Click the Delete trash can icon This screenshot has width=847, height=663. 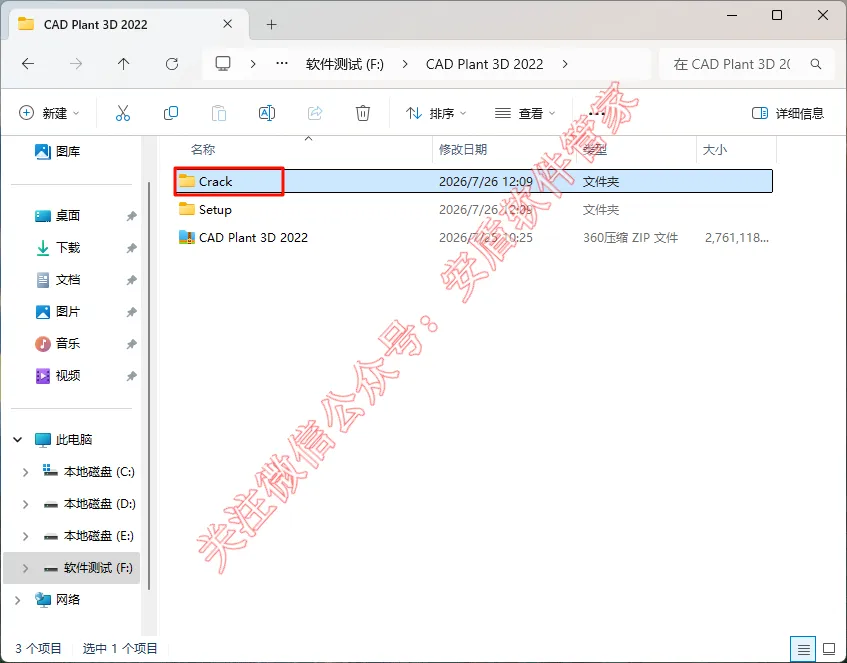[363, 113]
